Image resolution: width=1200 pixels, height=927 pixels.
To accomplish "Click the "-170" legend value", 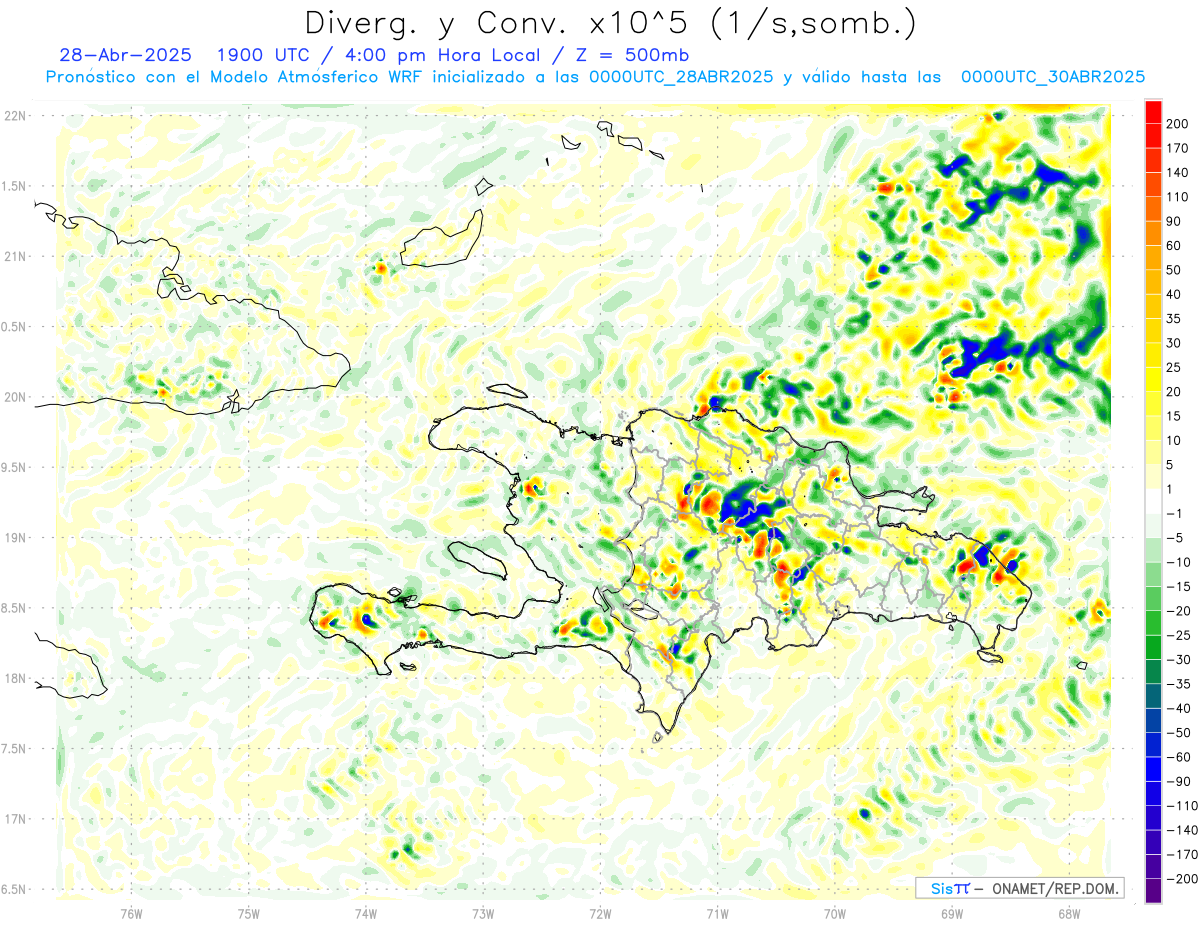I will pos(1181,854).
